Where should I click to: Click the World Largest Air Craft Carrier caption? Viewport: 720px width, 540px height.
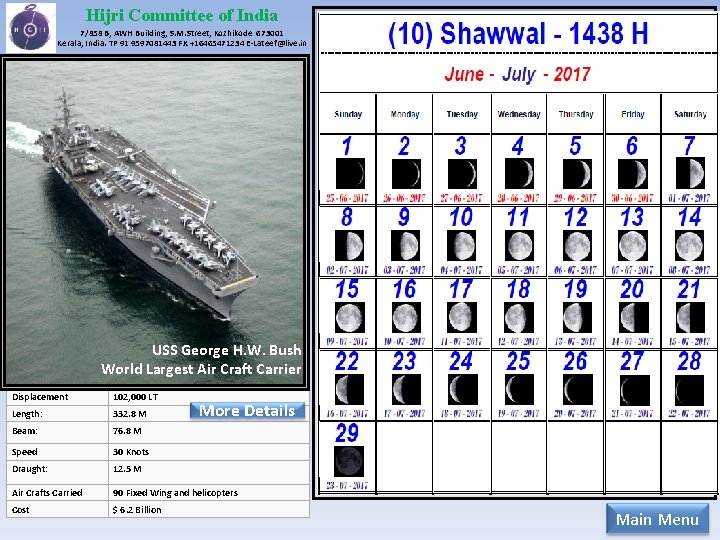tap(201, 369)
